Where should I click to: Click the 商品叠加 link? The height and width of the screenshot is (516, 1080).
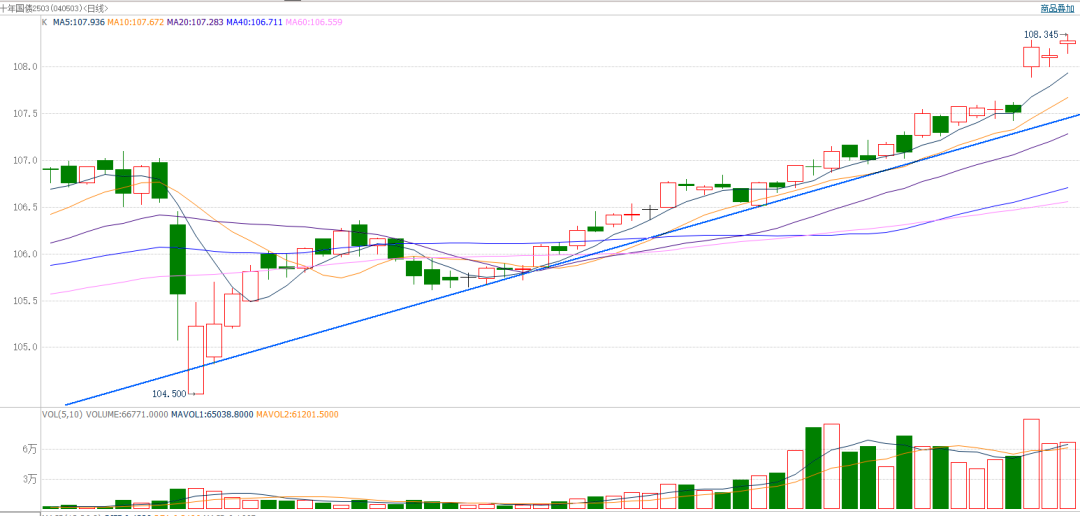coord(1057,8)
